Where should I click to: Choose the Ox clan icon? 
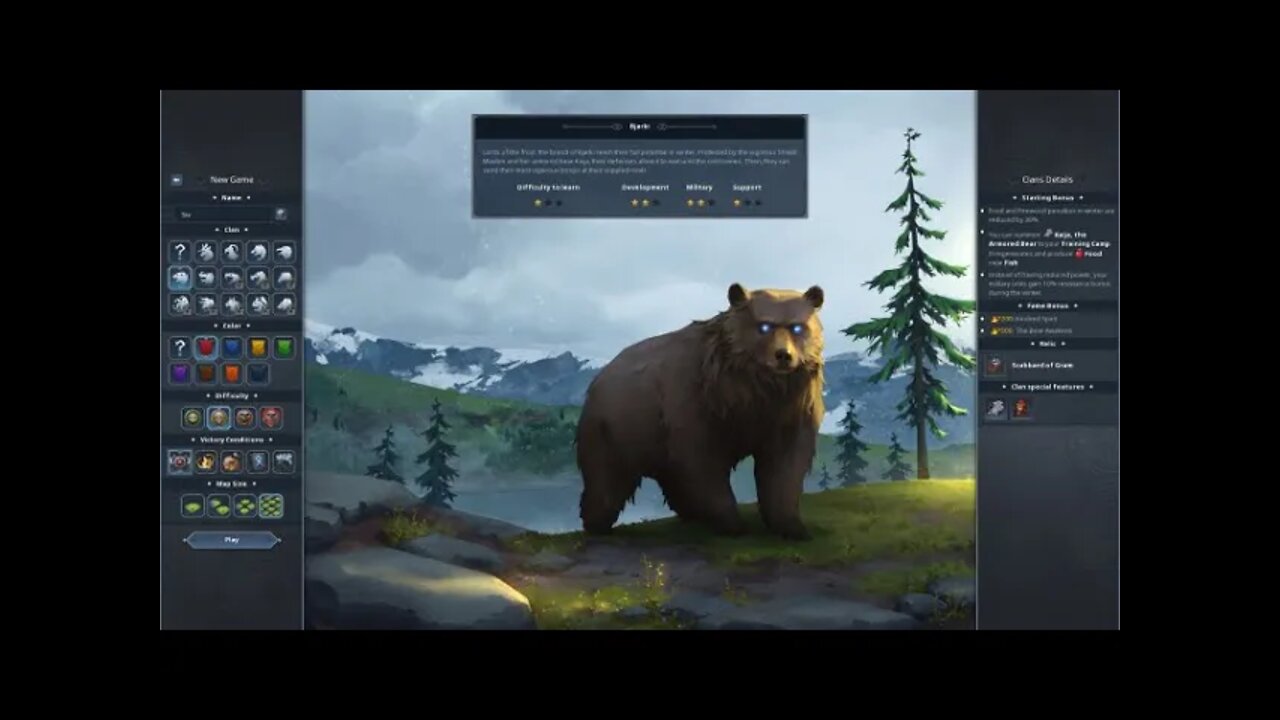[206, 304]
